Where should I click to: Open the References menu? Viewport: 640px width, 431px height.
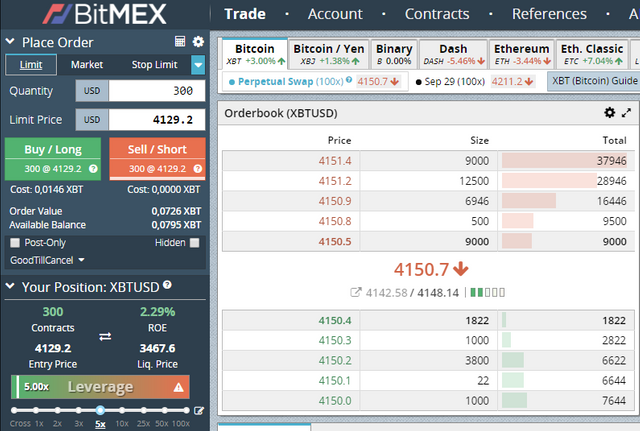pyautogui.click(x=549, y=14)
